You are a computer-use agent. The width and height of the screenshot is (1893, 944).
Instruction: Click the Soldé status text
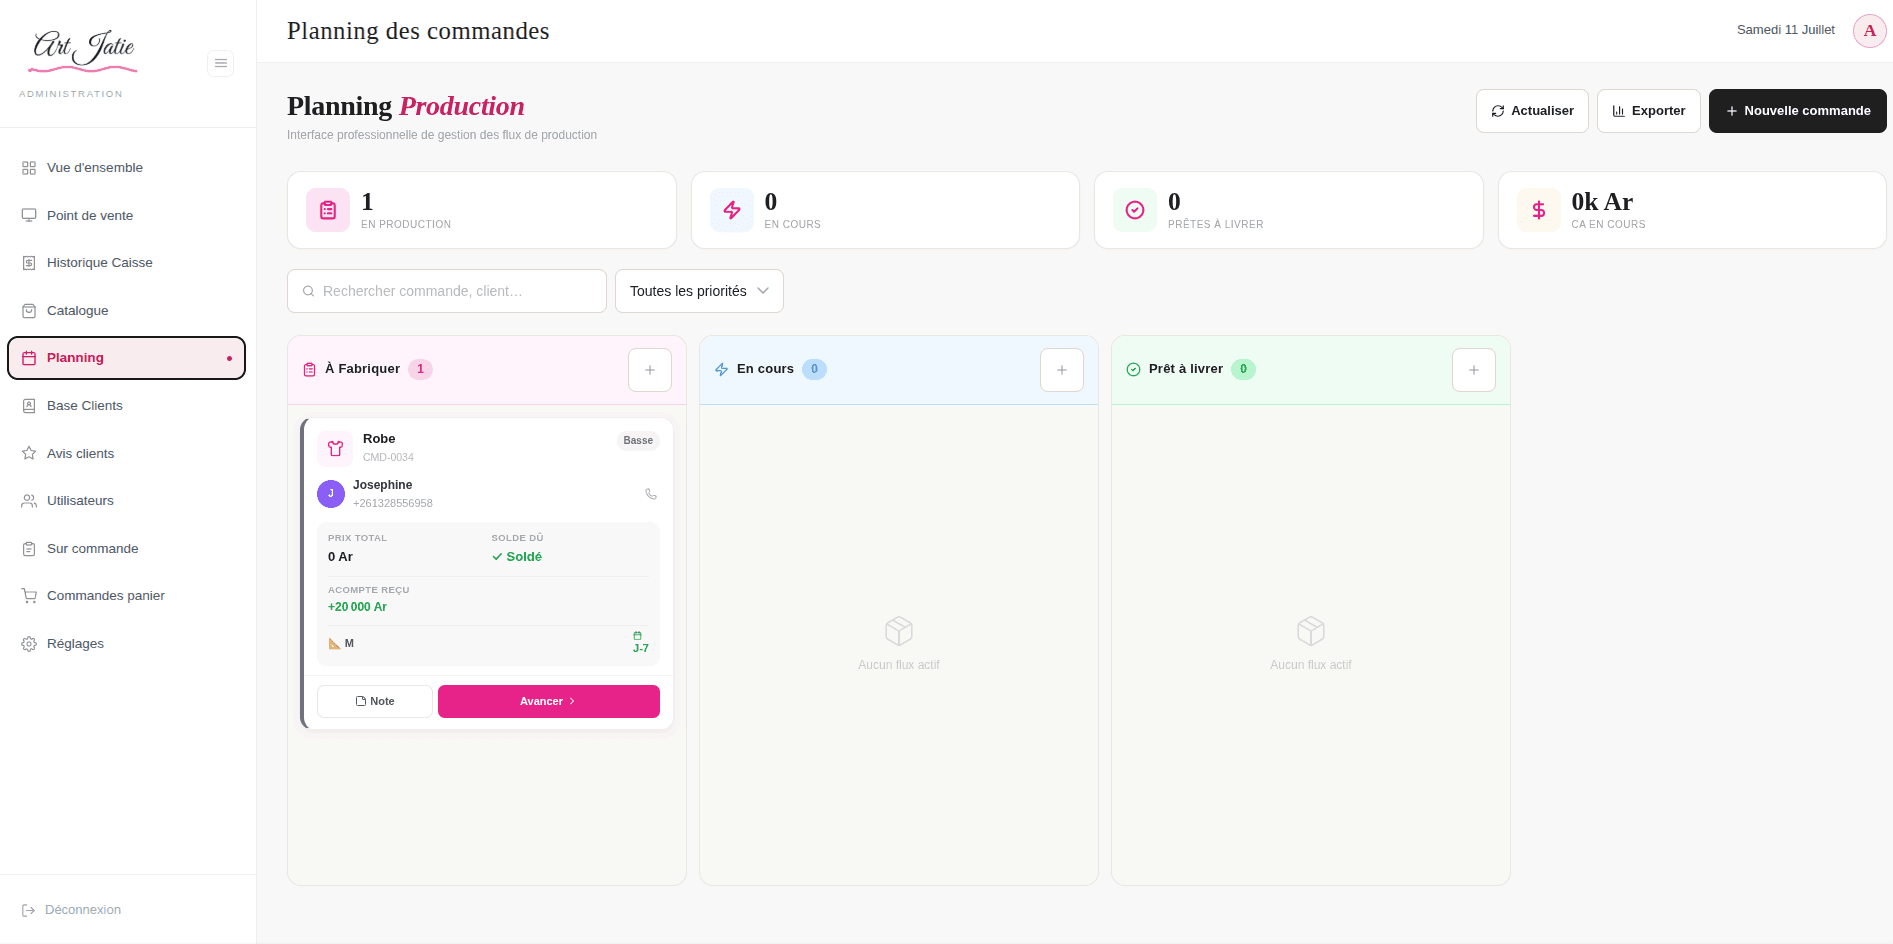(x=517, y=557)
